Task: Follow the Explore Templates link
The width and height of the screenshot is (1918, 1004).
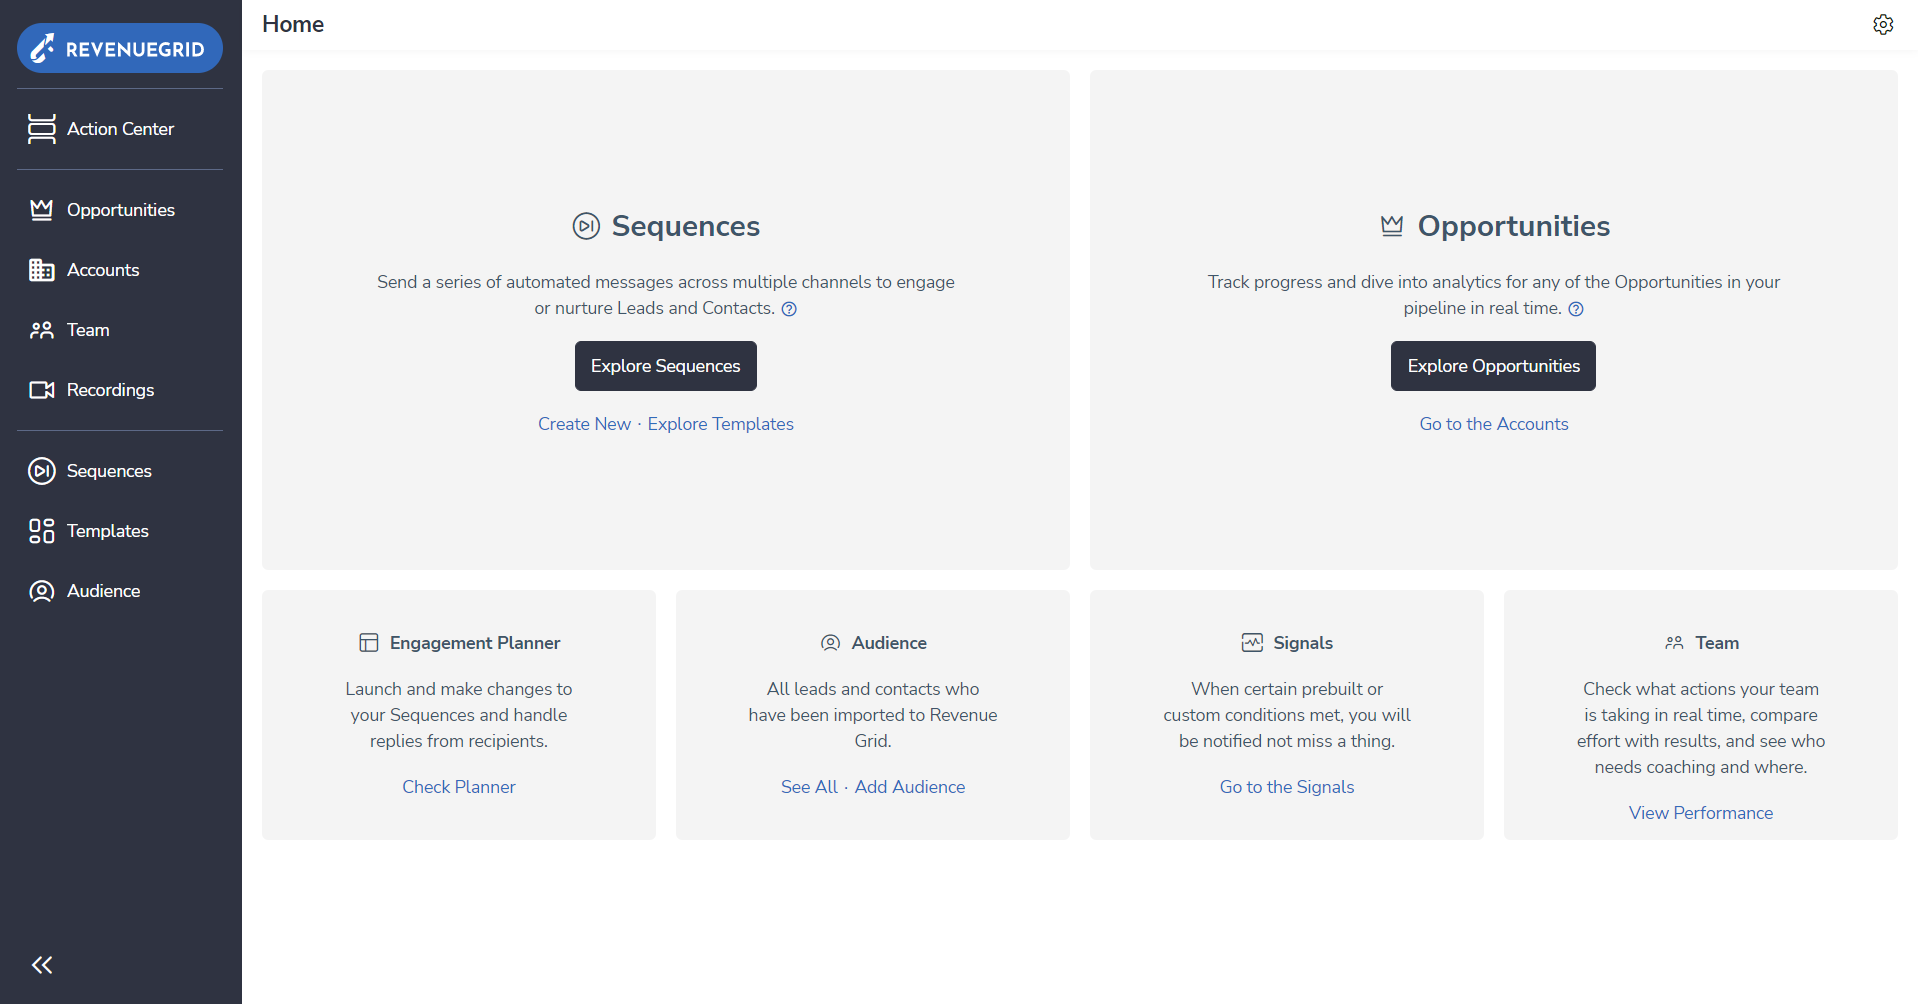Action: 721,424
